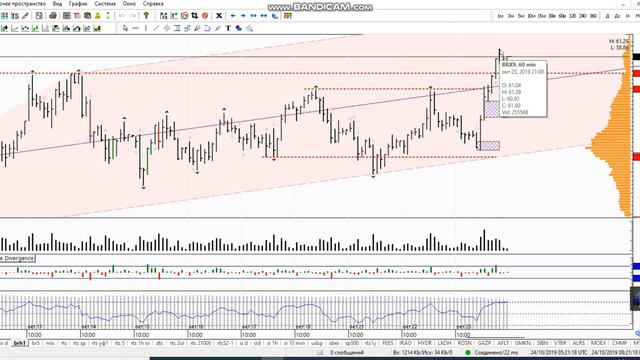Click the dark blue X icon
The image size is (640, 360).
(x=219, y=16)
